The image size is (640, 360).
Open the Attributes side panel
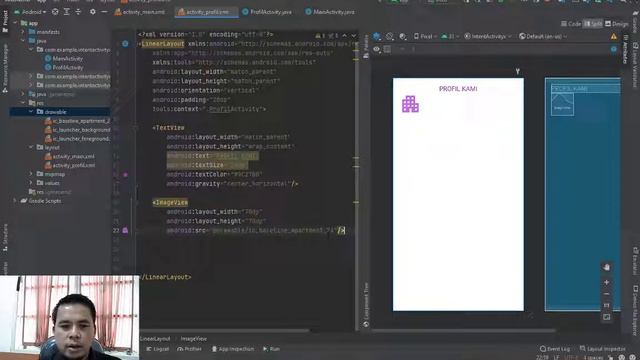pyautogui.click(x=624, y=49)
